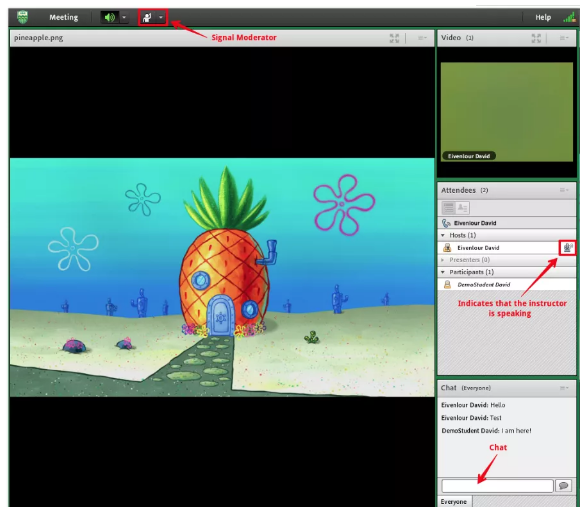The height and width of the screenshot is (516, 588).
Task: Mute the speaker audio icon
Action: 110,17
